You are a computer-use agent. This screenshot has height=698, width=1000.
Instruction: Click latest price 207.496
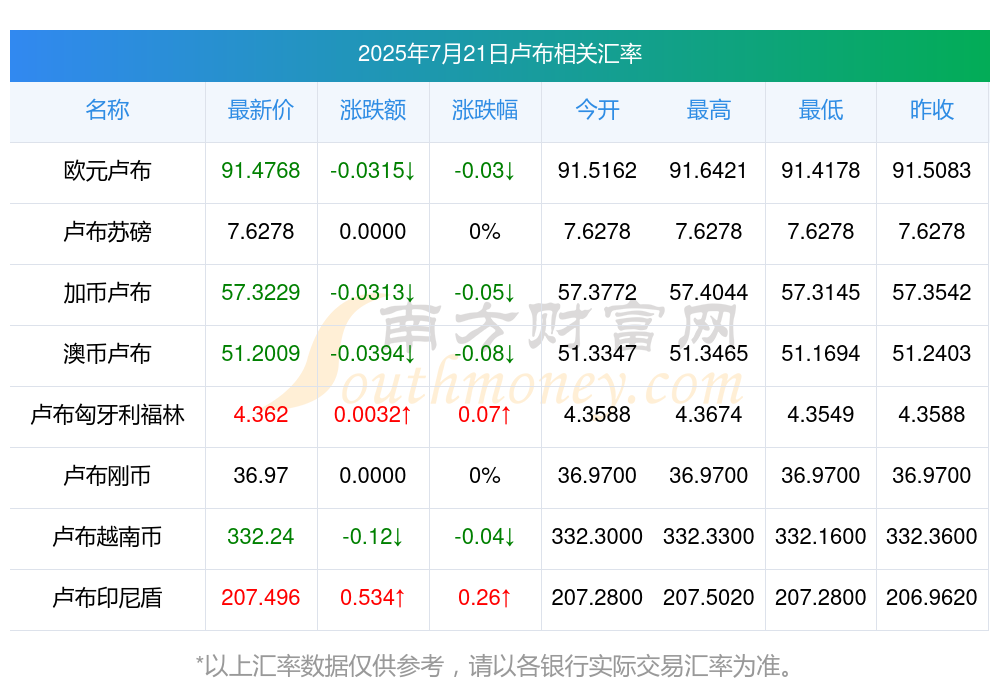pos(261,597)
